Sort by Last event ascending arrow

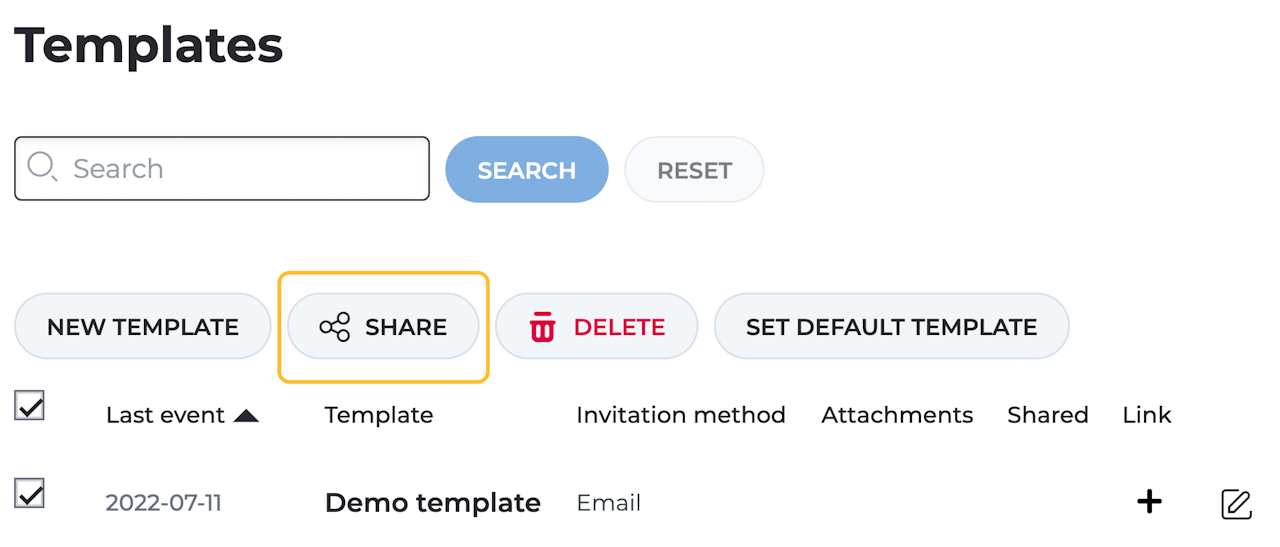click(x=246, y=416)
